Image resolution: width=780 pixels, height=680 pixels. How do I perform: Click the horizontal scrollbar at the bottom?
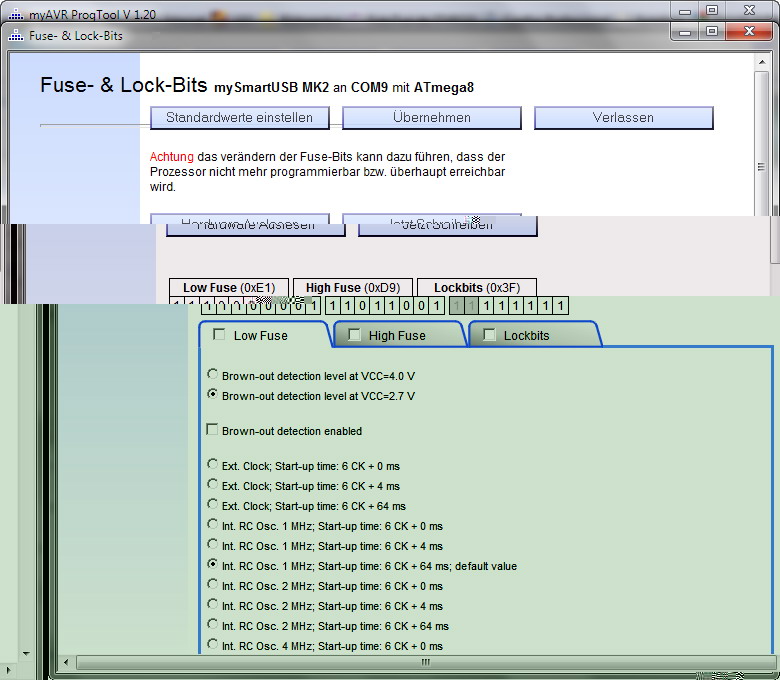click(424, 662)
